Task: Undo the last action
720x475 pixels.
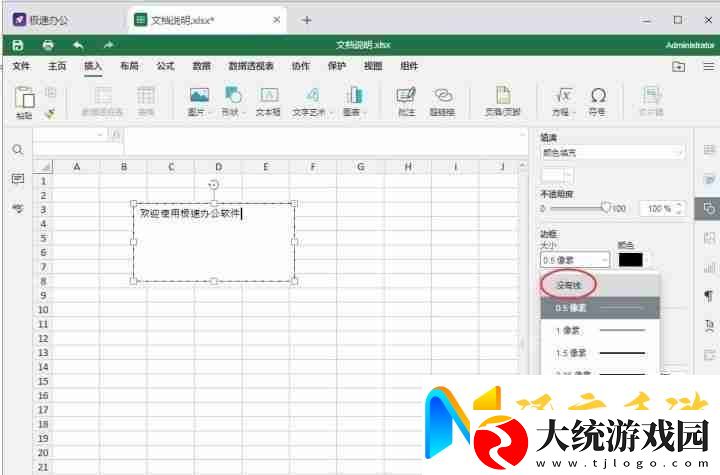Action: (x=78, y=45)
